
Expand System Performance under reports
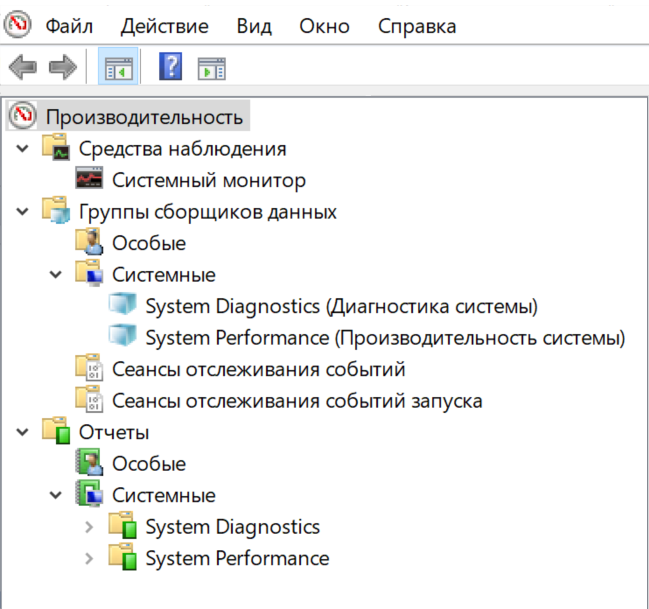[89, 558]
